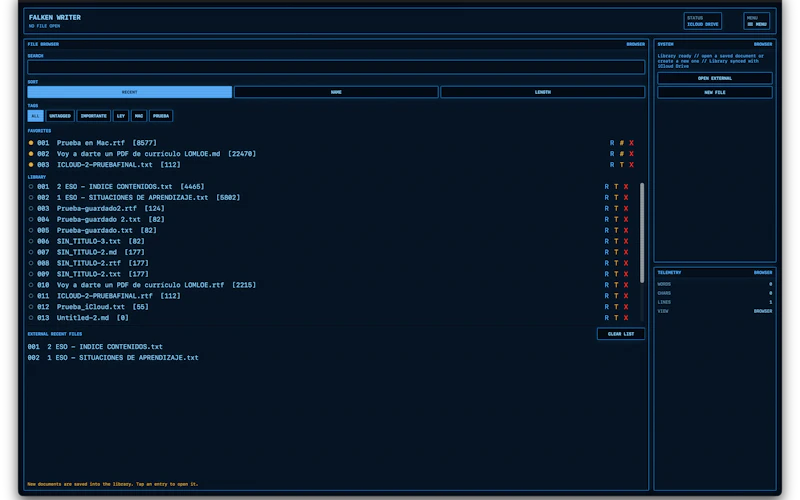Click the R icon for favorite LOMLOE.md

click(612, 154)
